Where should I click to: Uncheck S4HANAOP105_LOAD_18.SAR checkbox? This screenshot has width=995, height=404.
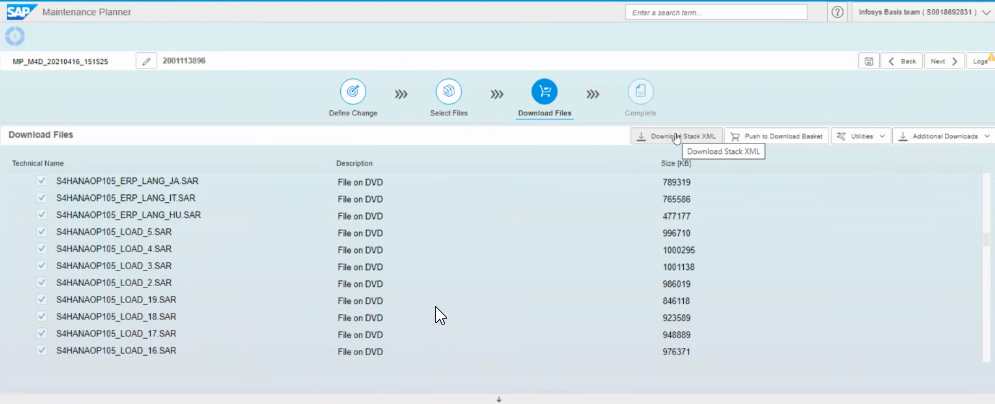pyautogui.click(x=42, y=316)
